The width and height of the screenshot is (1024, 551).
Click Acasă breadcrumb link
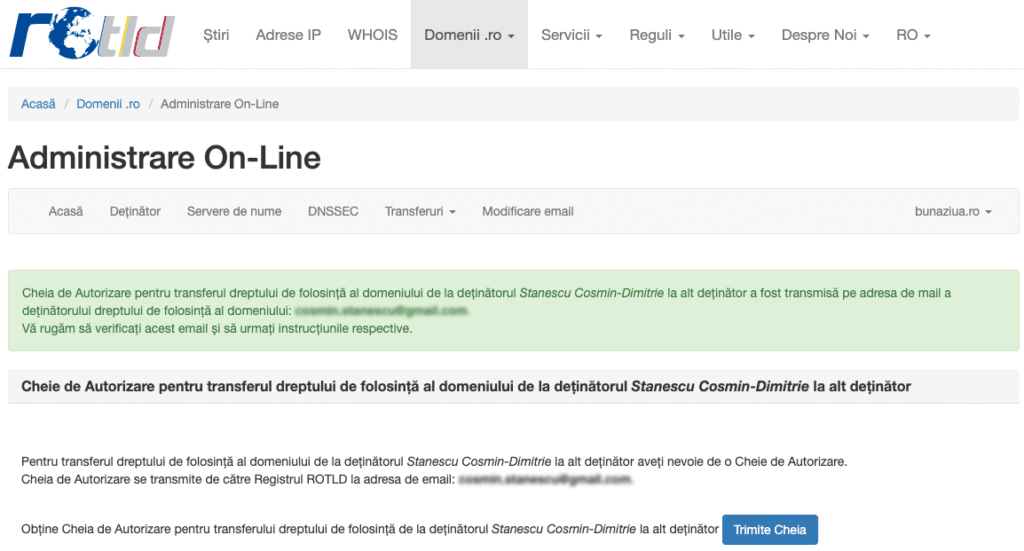click(x=38, y=104)
